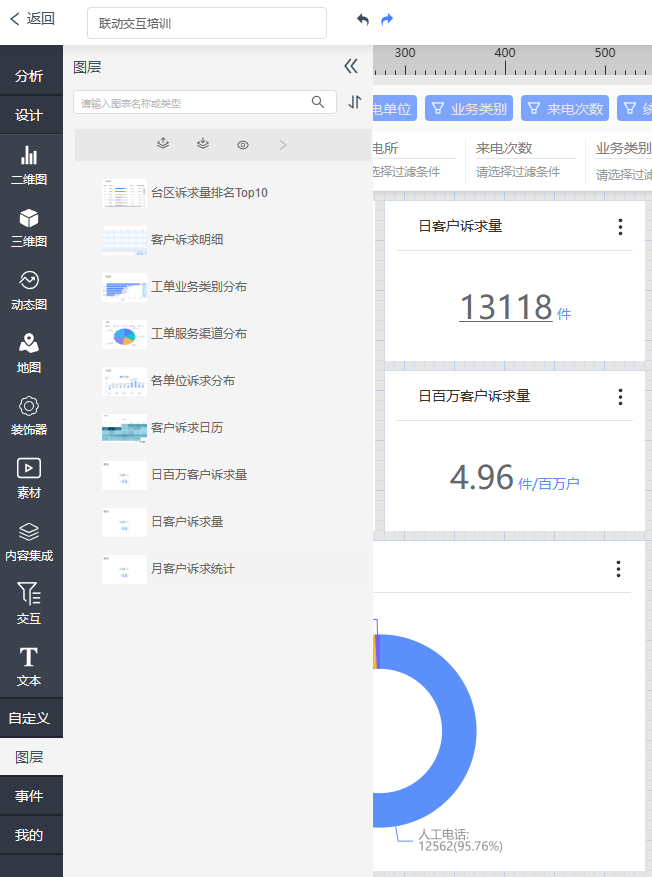
Task: Select the 素材 media icon
Action: point(29,469)
